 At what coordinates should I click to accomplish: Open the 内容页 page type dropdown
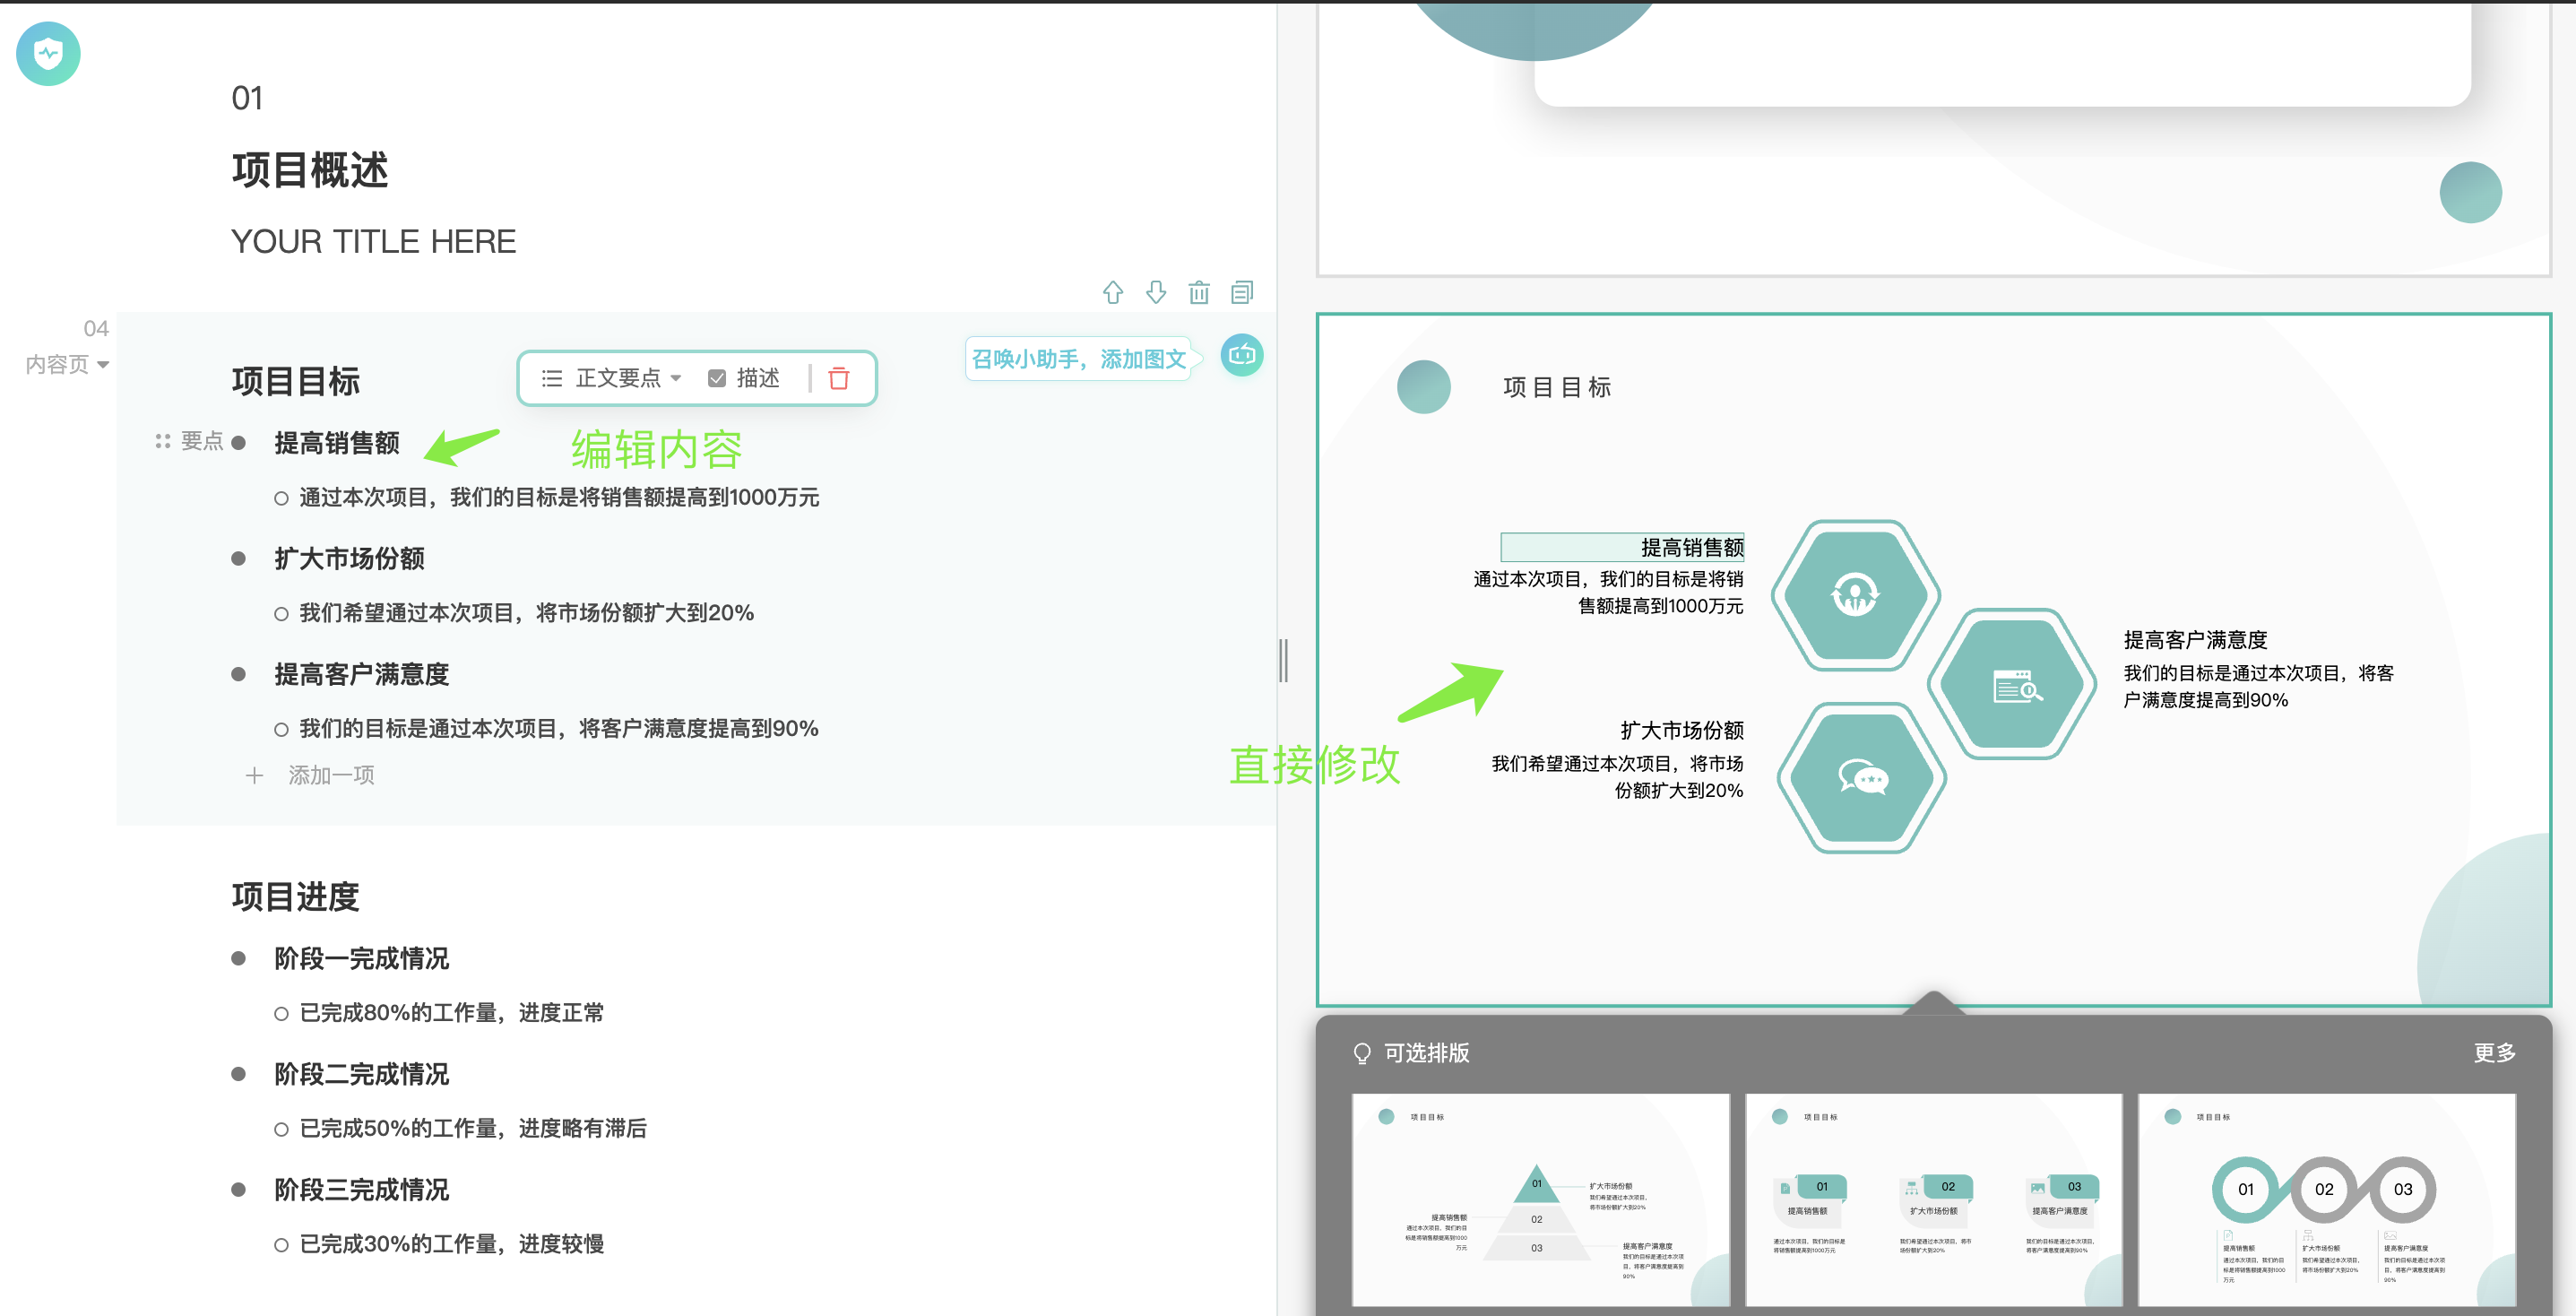point(66,364)
